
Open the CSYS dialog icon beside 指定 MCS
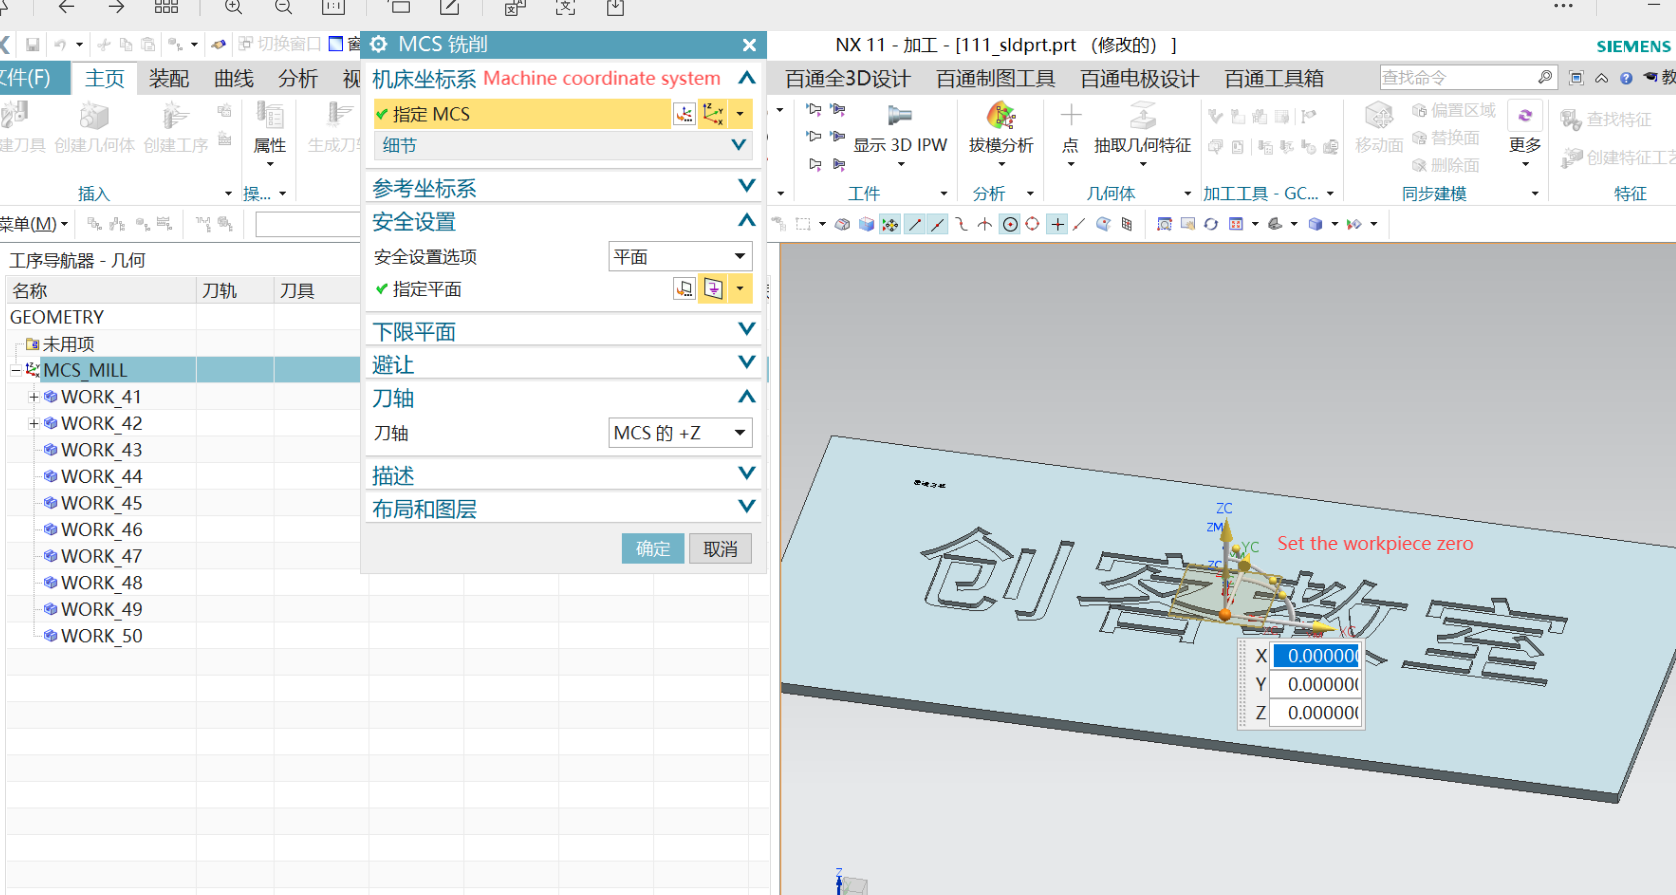pos(684,114)
